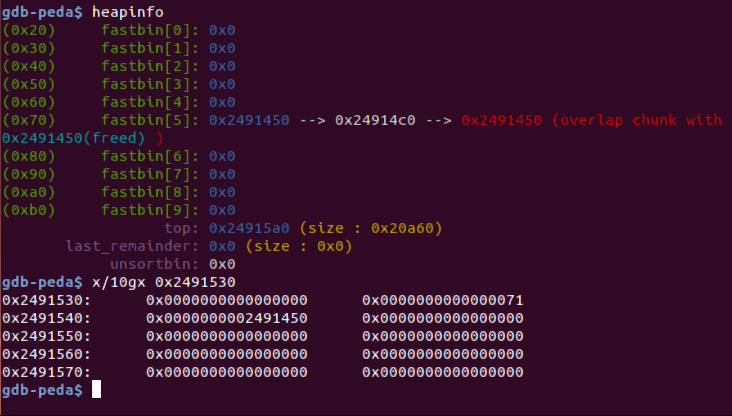
Task: Click the 0x2491540: address label
Action: (x=46, y=318)
